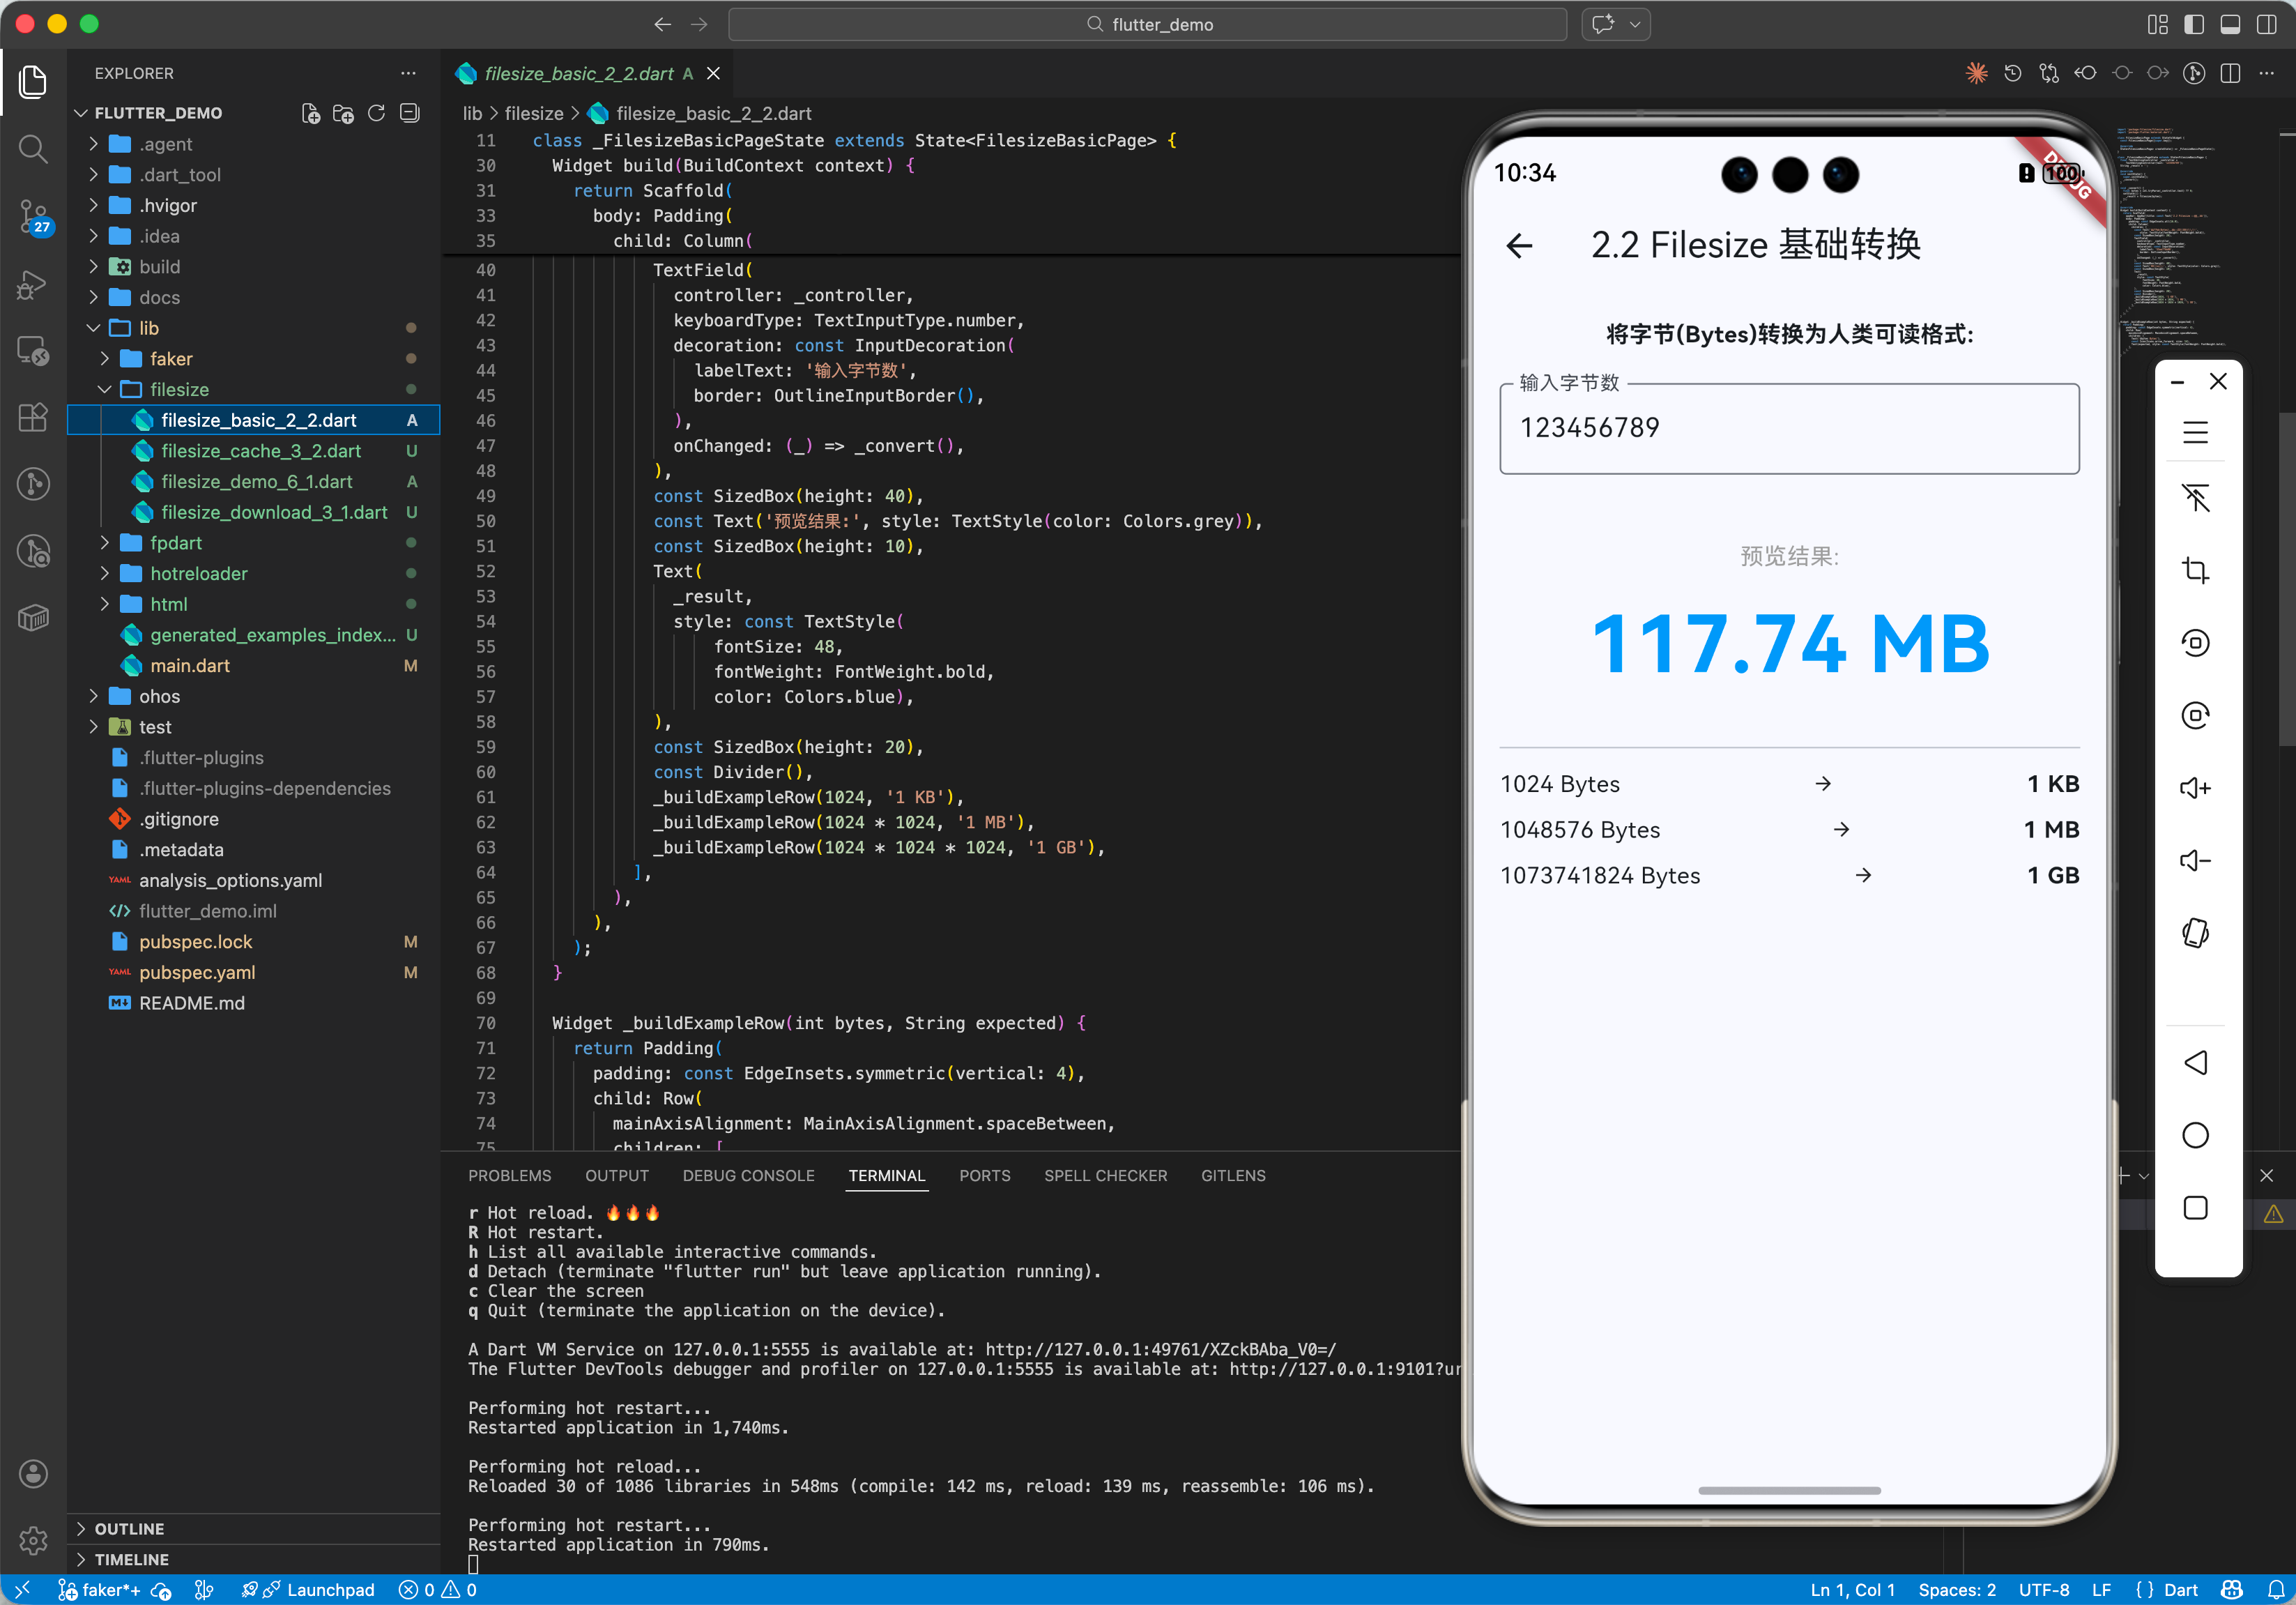The height and width of the screenshot is (1605, 2296).
Task: Toggle the secondary sidebar layout button
Action: 2266,24
